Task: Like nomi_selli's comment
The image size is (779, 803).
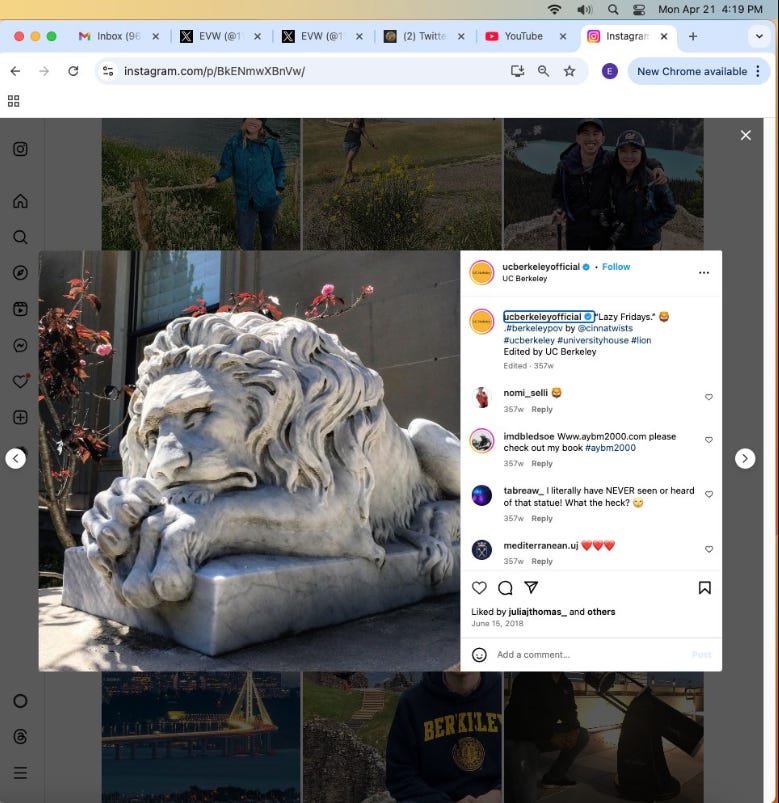Action: 709,397
